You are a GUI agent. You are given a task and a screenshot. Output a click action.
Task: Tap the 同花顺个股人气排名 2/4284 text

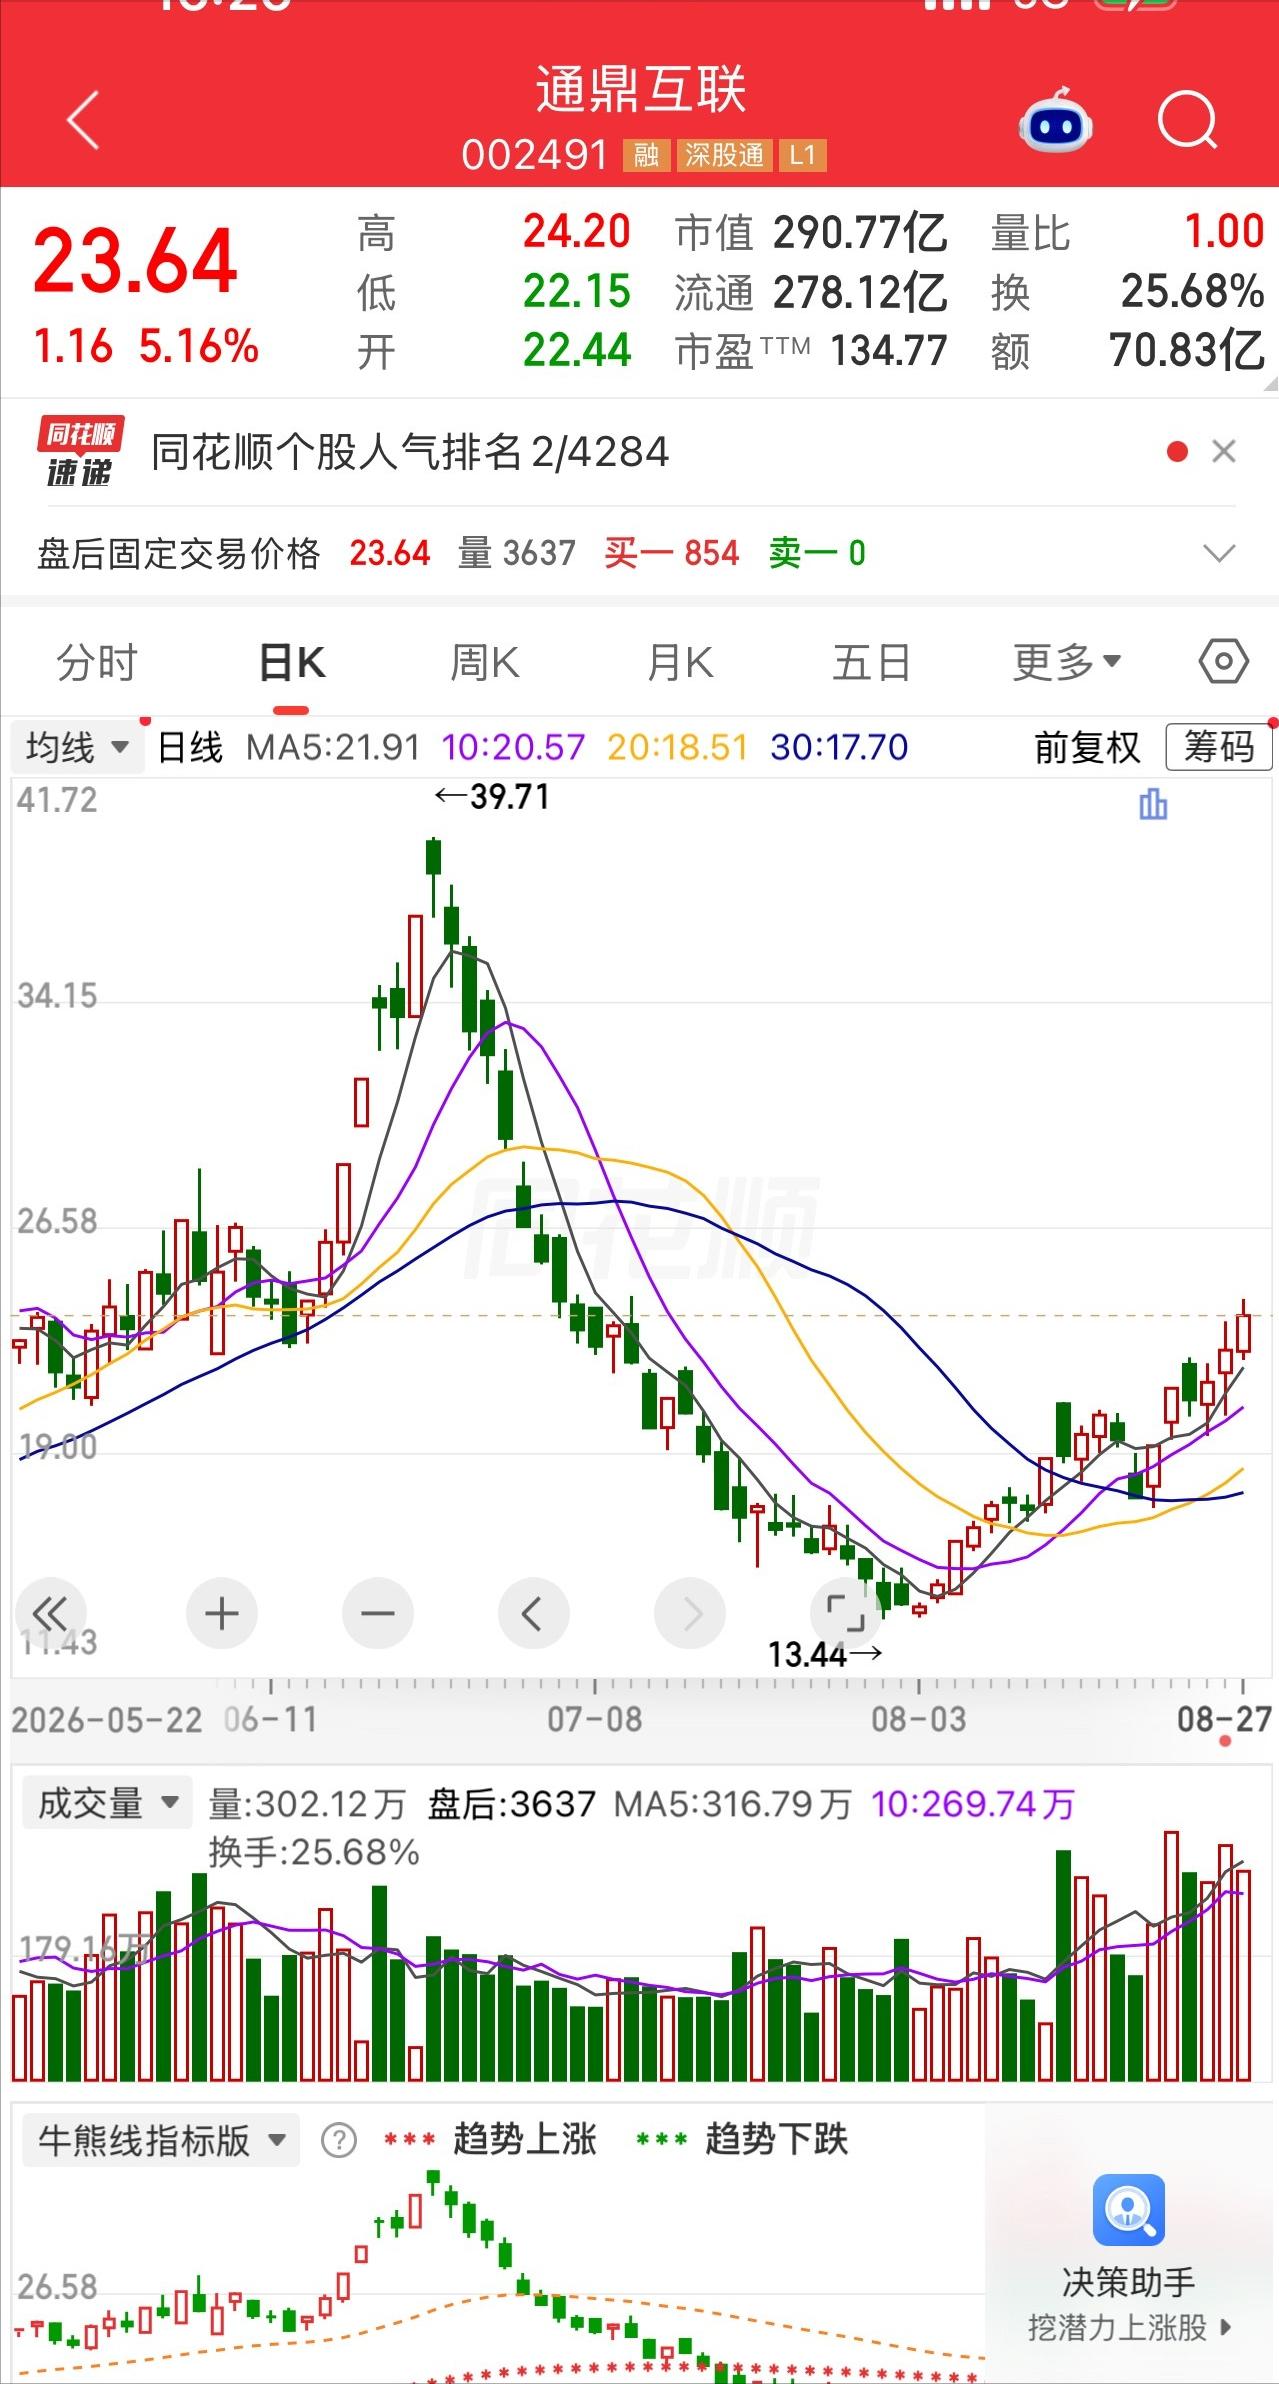click(410, 452)
